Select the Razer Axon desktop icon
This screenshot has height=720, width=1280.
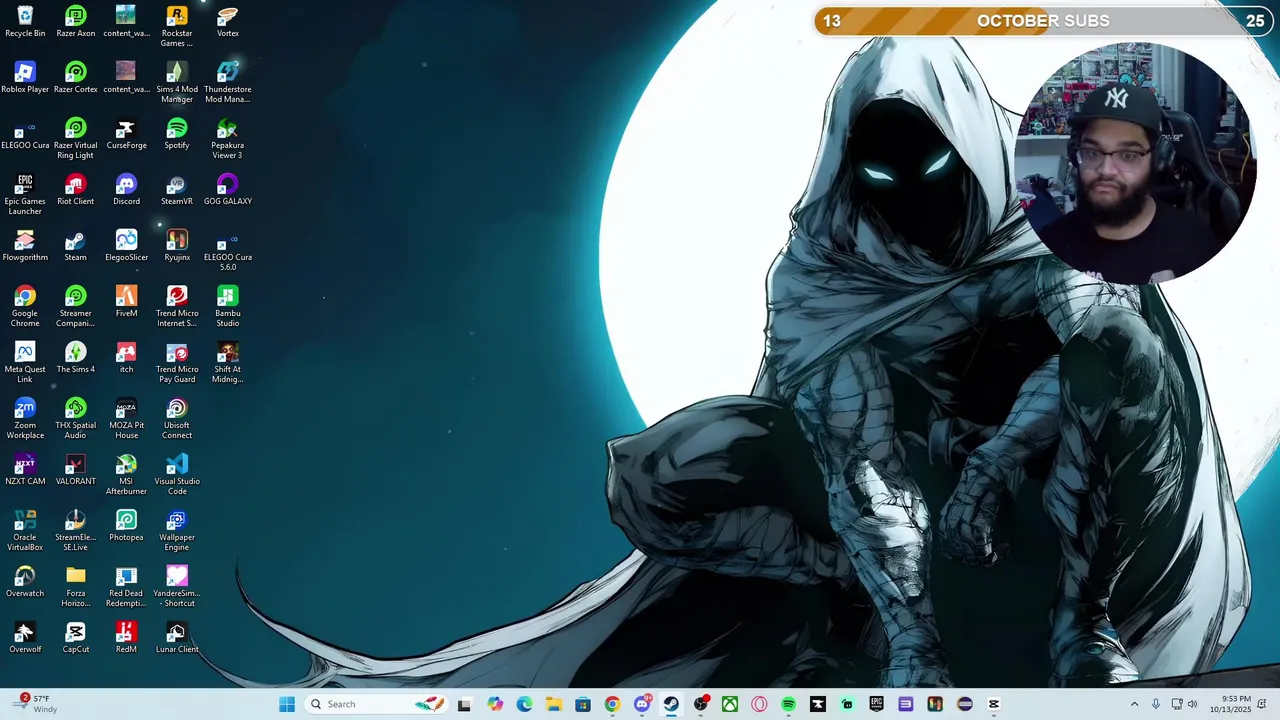tap(76, 22)
